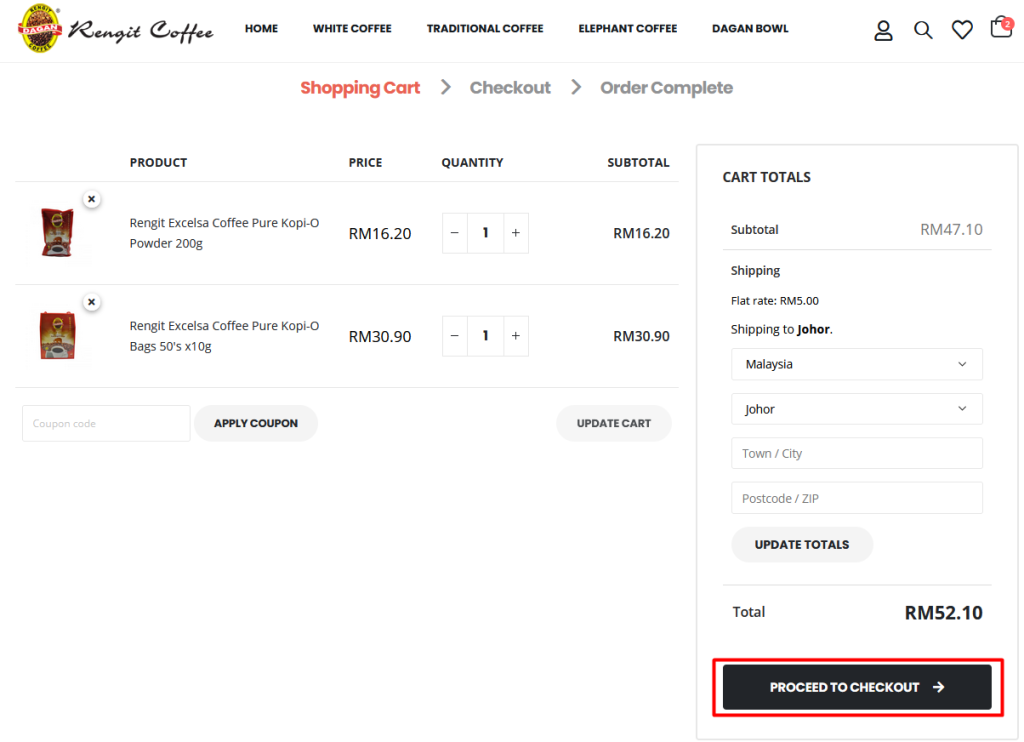Increase quantity of Kopi-O Bags 50's

pyautogui.click(x=515, y=336)
